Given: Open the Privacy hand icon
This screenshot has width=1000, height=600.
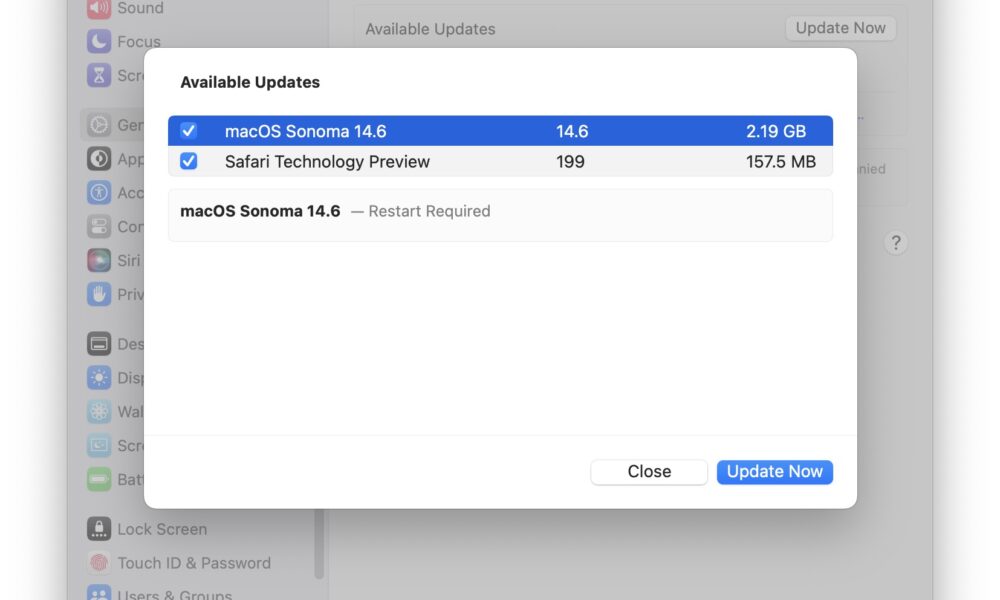Looking at the screenshot, I should tap(99, 294).
